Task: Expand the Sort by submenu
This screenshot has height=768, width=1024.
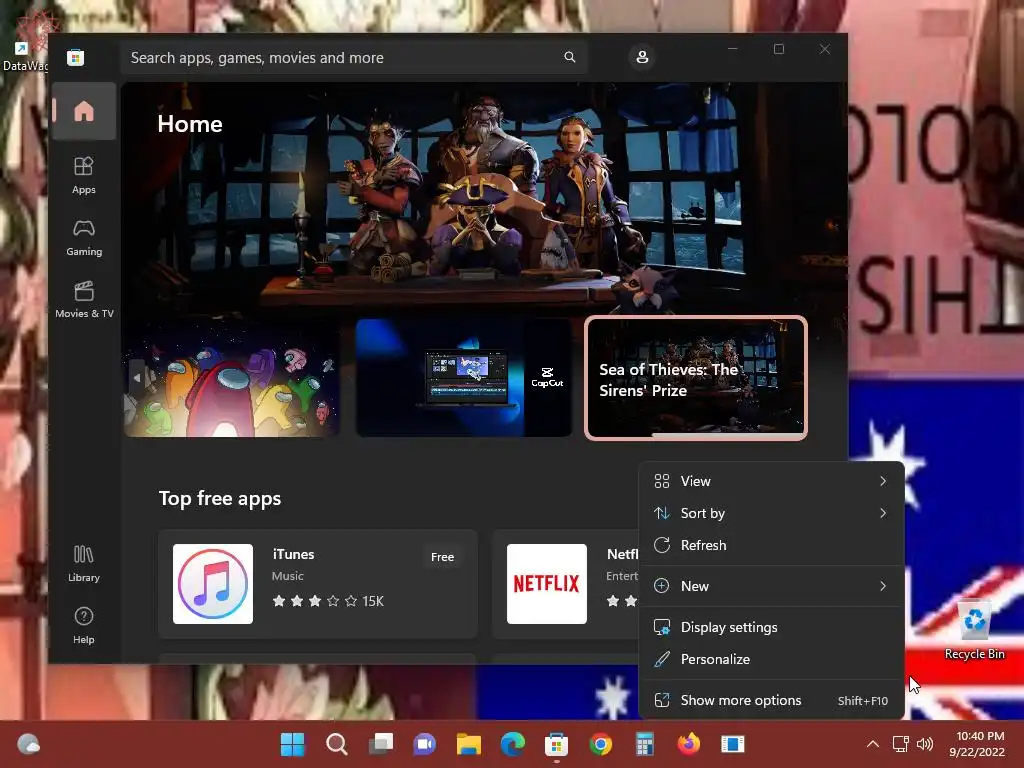Action: point(771,513)
